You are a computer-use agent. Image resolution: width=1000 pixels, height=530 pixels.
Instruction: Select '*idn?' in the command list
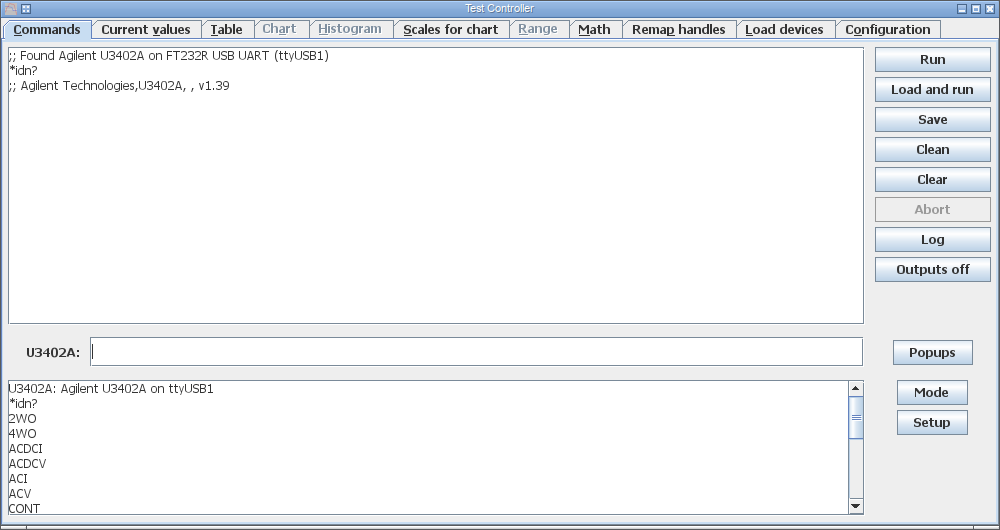click(23, 404)
